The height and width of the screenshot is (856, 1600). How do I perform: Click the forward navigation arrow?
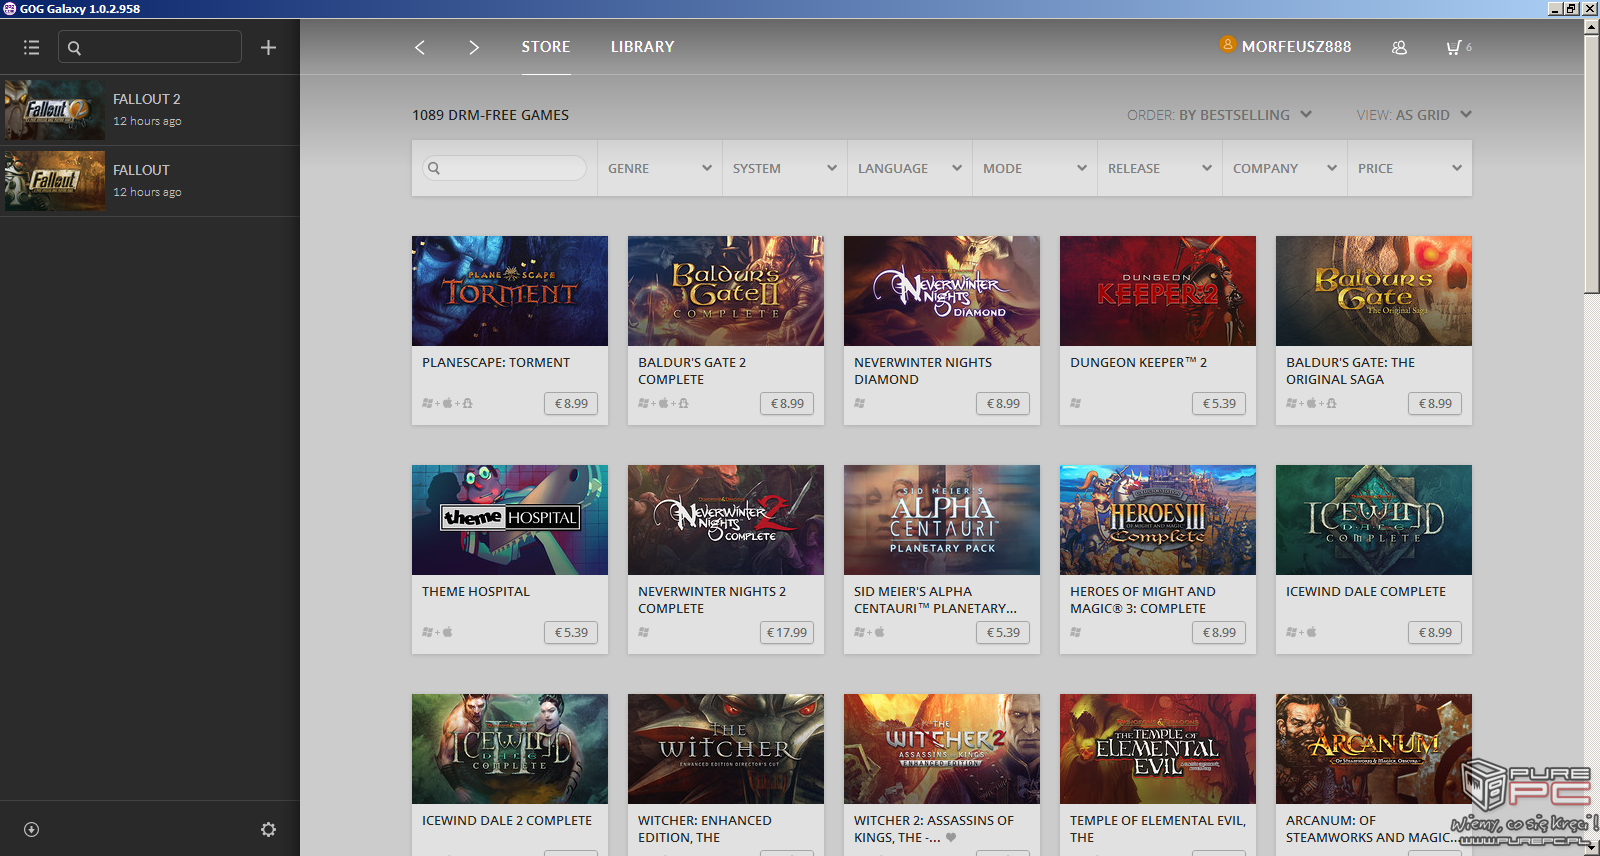[474, 47]
